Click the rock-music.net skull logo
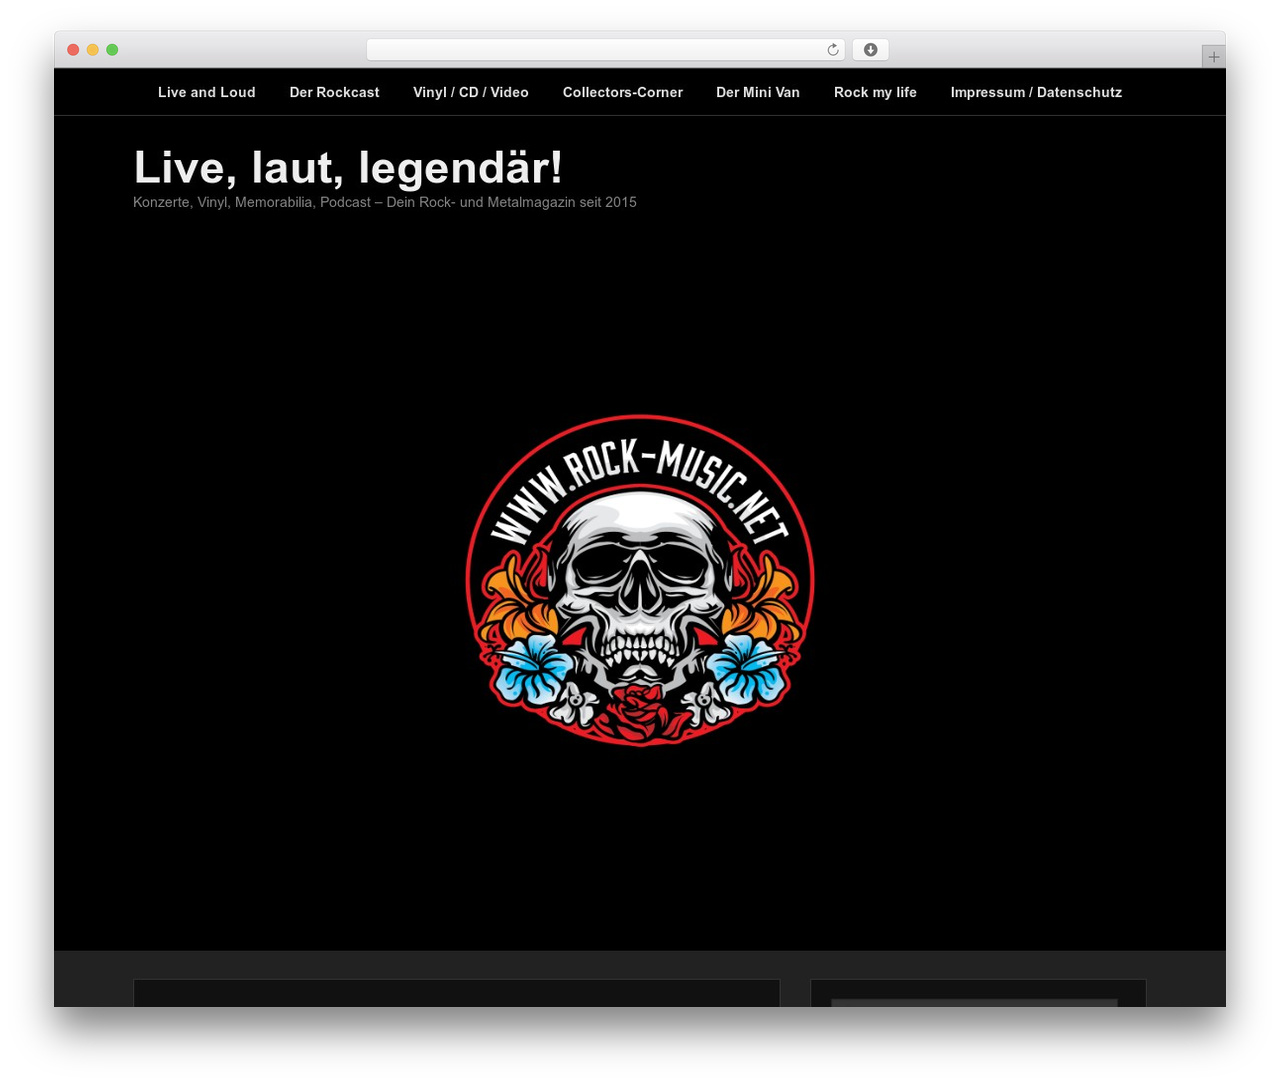The image size is (1280, 1084). pyautogui.click(x=640, y=580)
